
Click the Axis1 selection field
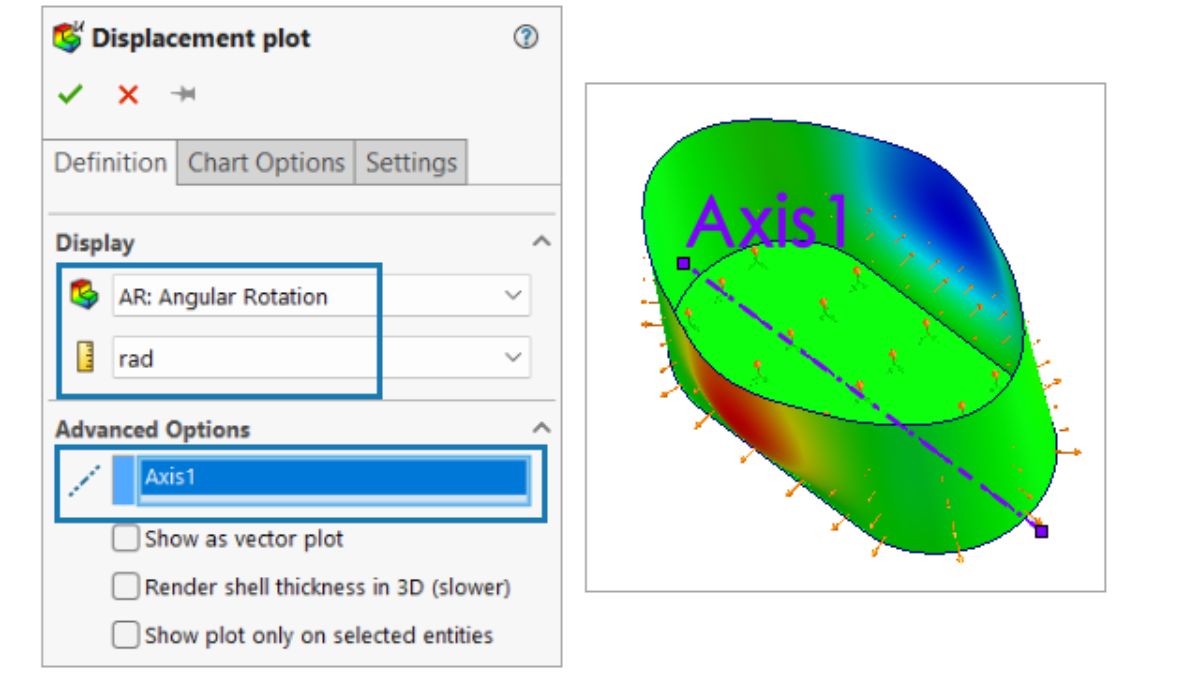coord(334,478)
